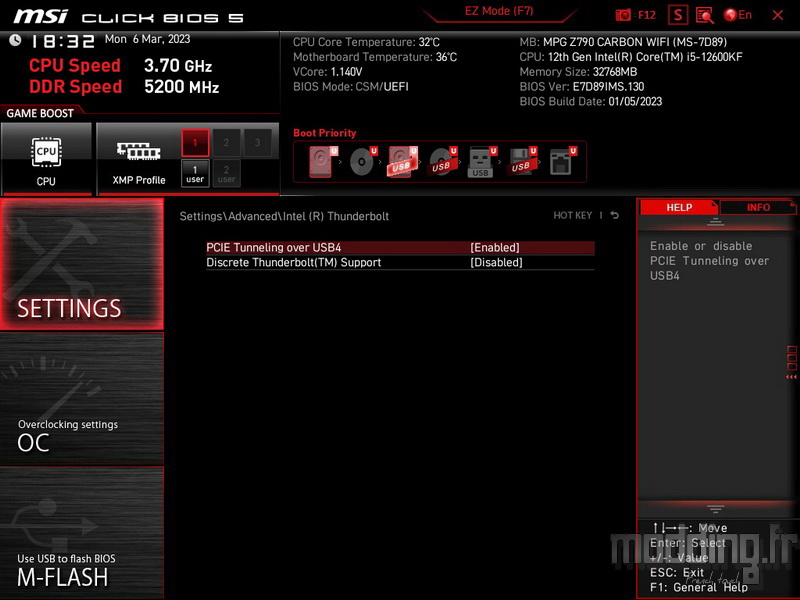Open the BIOS search magnifier icon

705,15
